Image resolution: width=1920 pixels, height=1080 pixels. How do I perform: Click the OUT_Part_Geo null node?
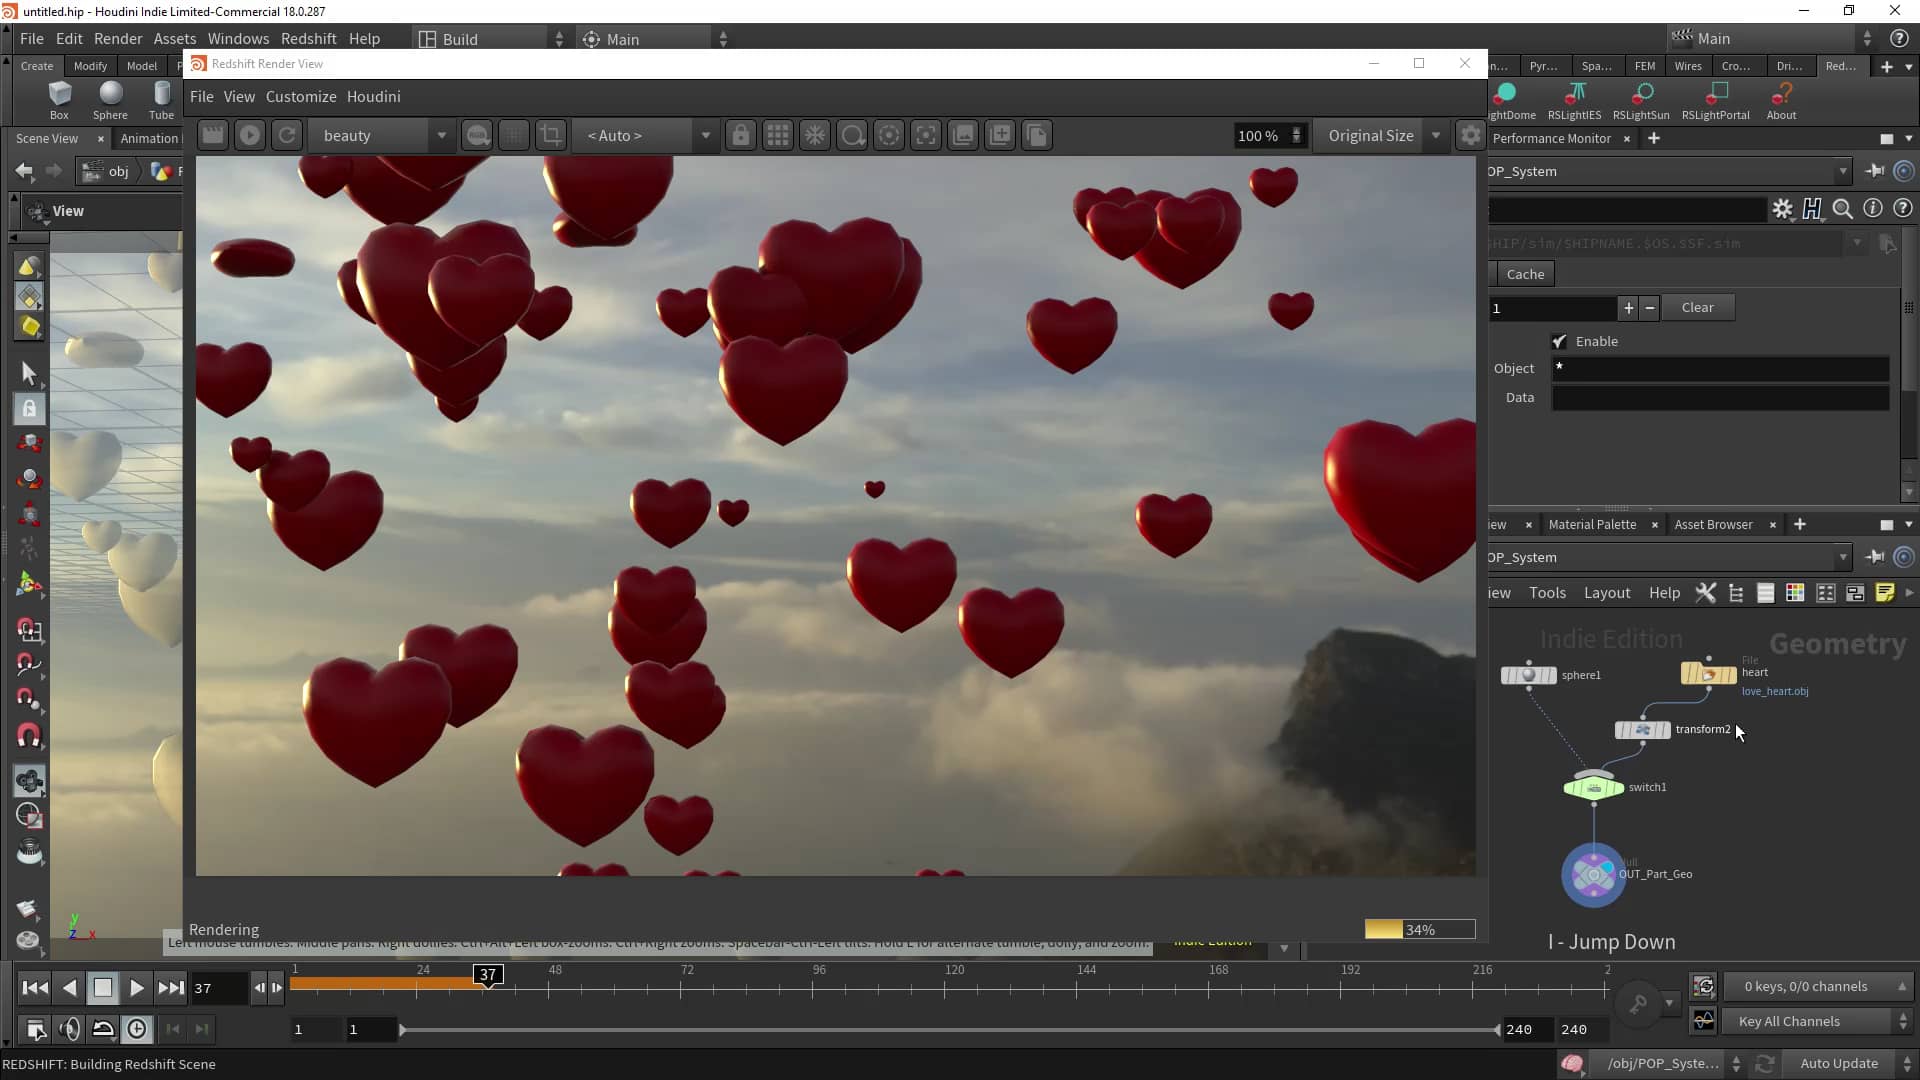1592,874
